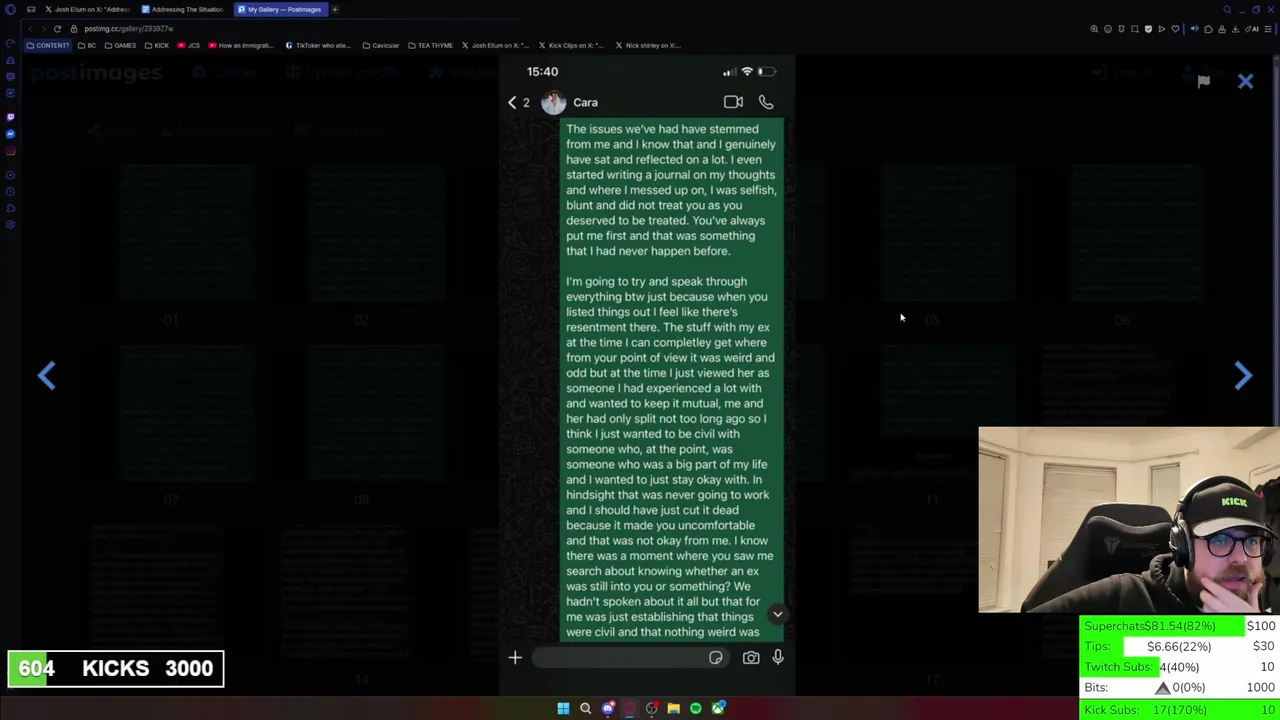Open Spotify from the taskbar
Image resolution: width=1280 pixels, height=720 pixels.
pyautogui.click(x=695, y=708)
